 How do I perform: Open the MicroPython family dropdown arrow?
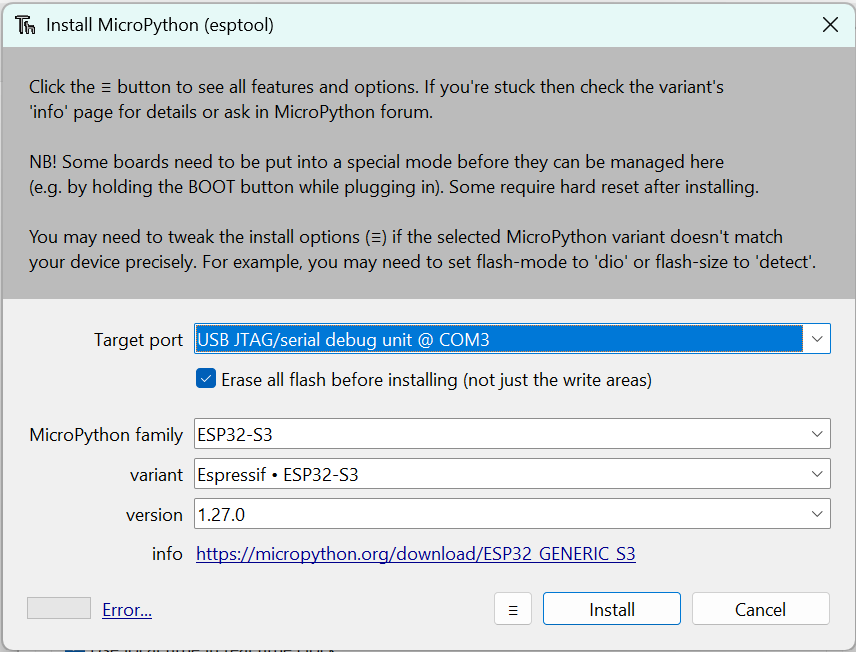817,434
